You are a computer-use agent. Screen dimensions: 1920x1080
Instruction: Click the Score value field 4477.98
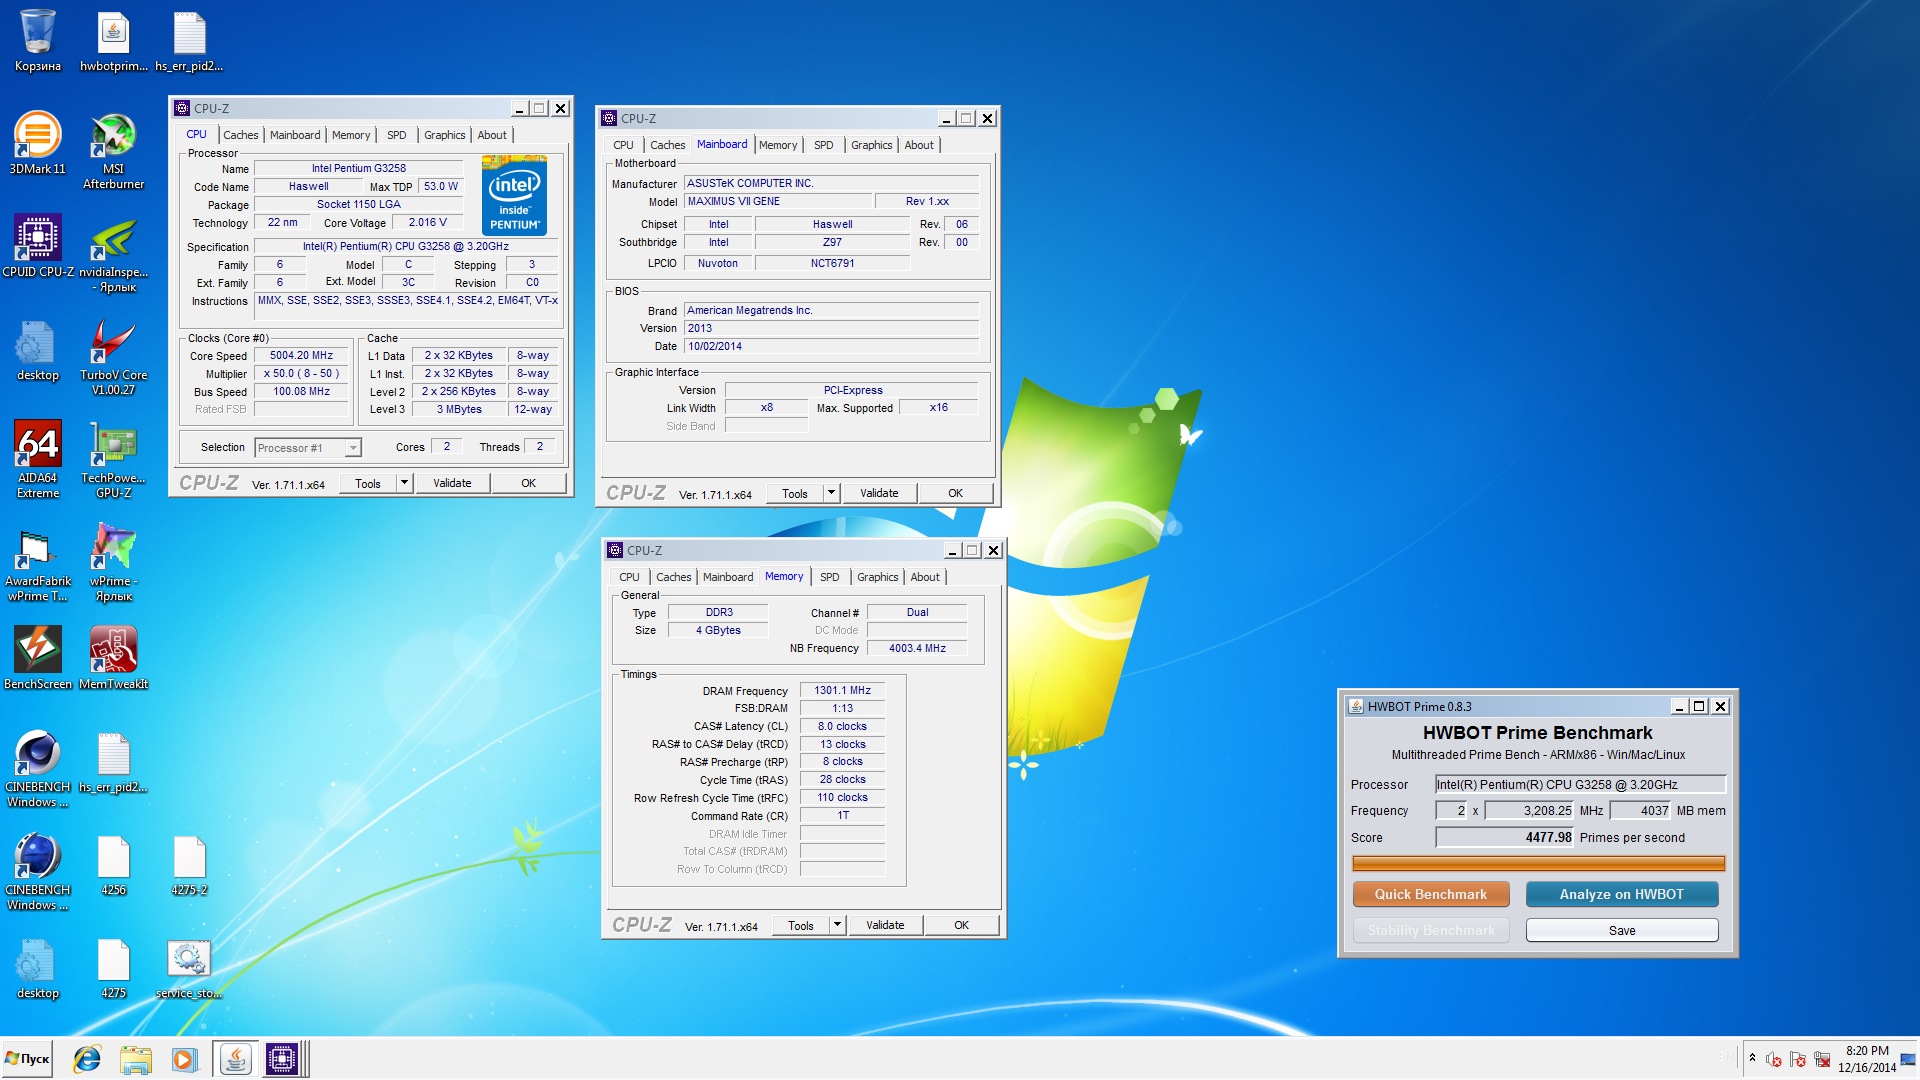pyautogui.click(x=1505, y=837)
